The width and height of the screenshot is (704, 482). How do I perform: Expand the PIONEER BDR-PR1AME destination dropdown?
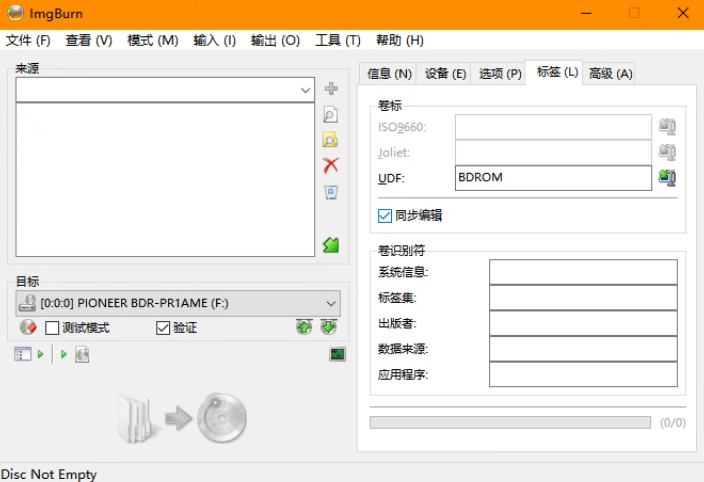tap(331, 303)
